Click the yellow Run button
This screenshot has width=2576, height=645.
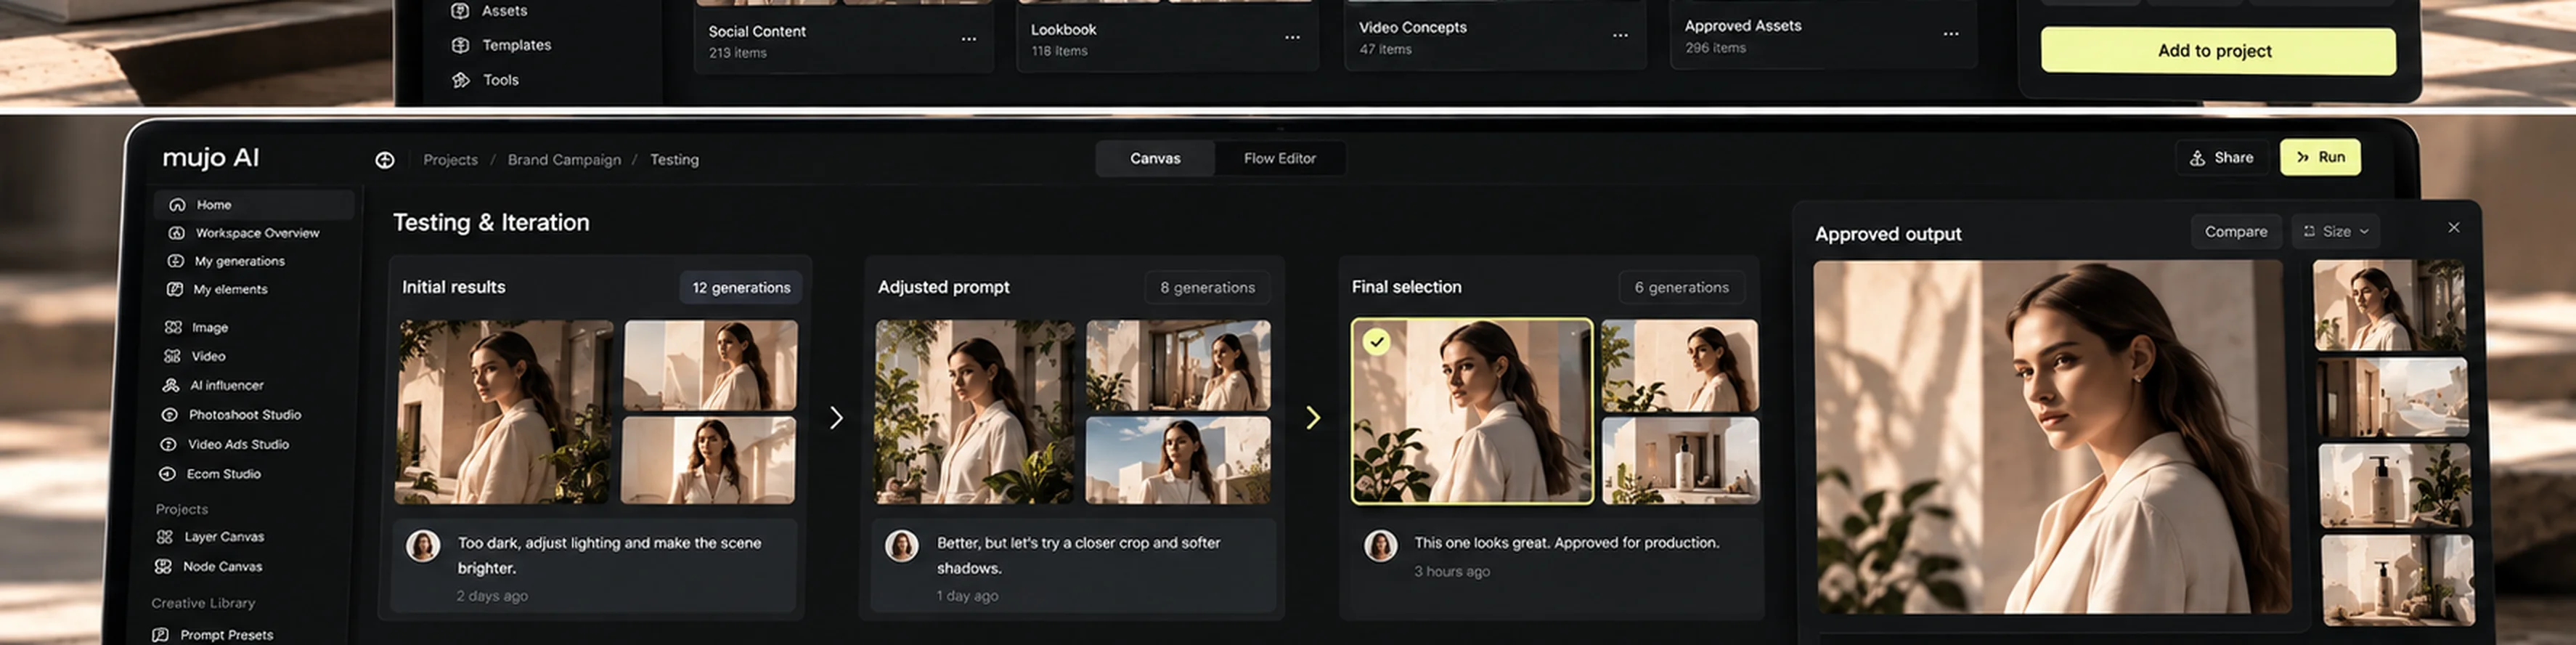click(x=2320, y=157)
